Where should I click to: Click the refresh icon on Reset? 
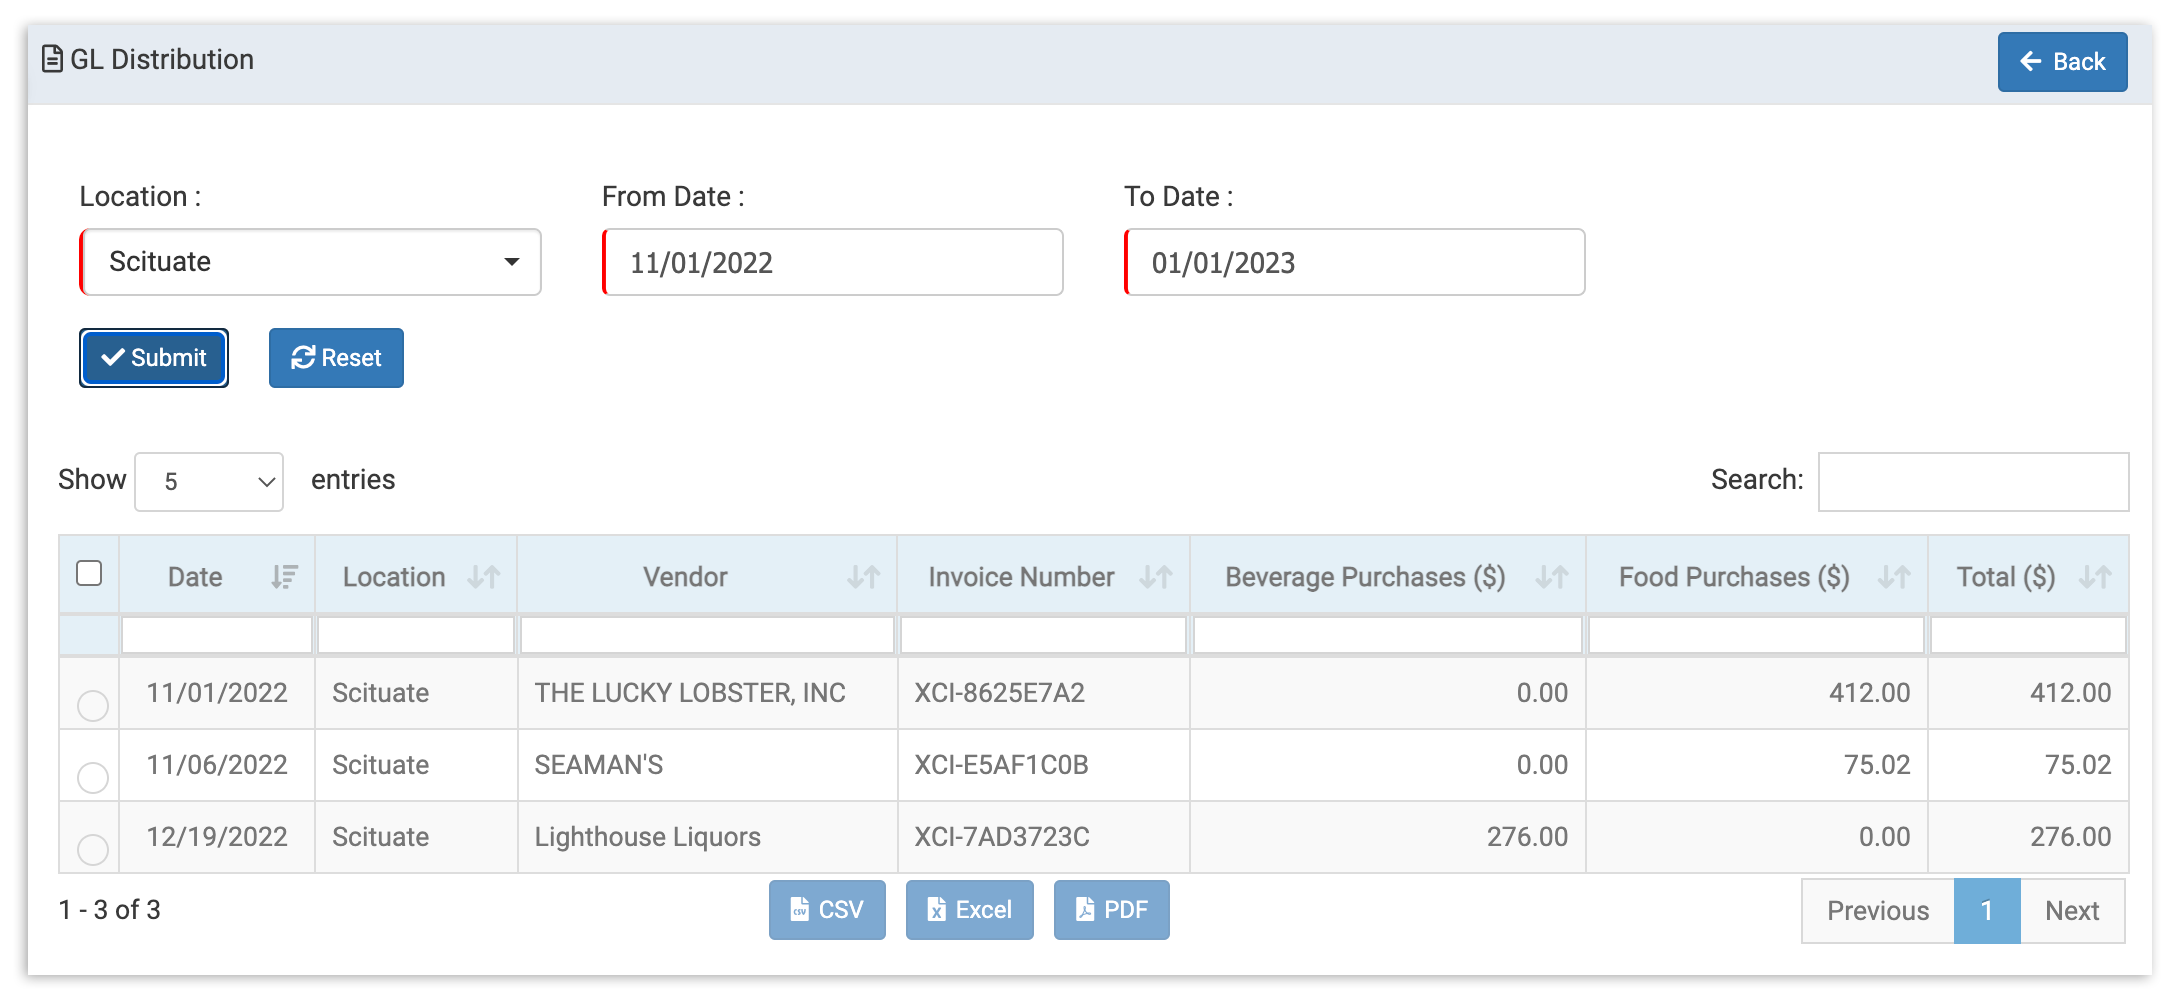click(303, 357)
